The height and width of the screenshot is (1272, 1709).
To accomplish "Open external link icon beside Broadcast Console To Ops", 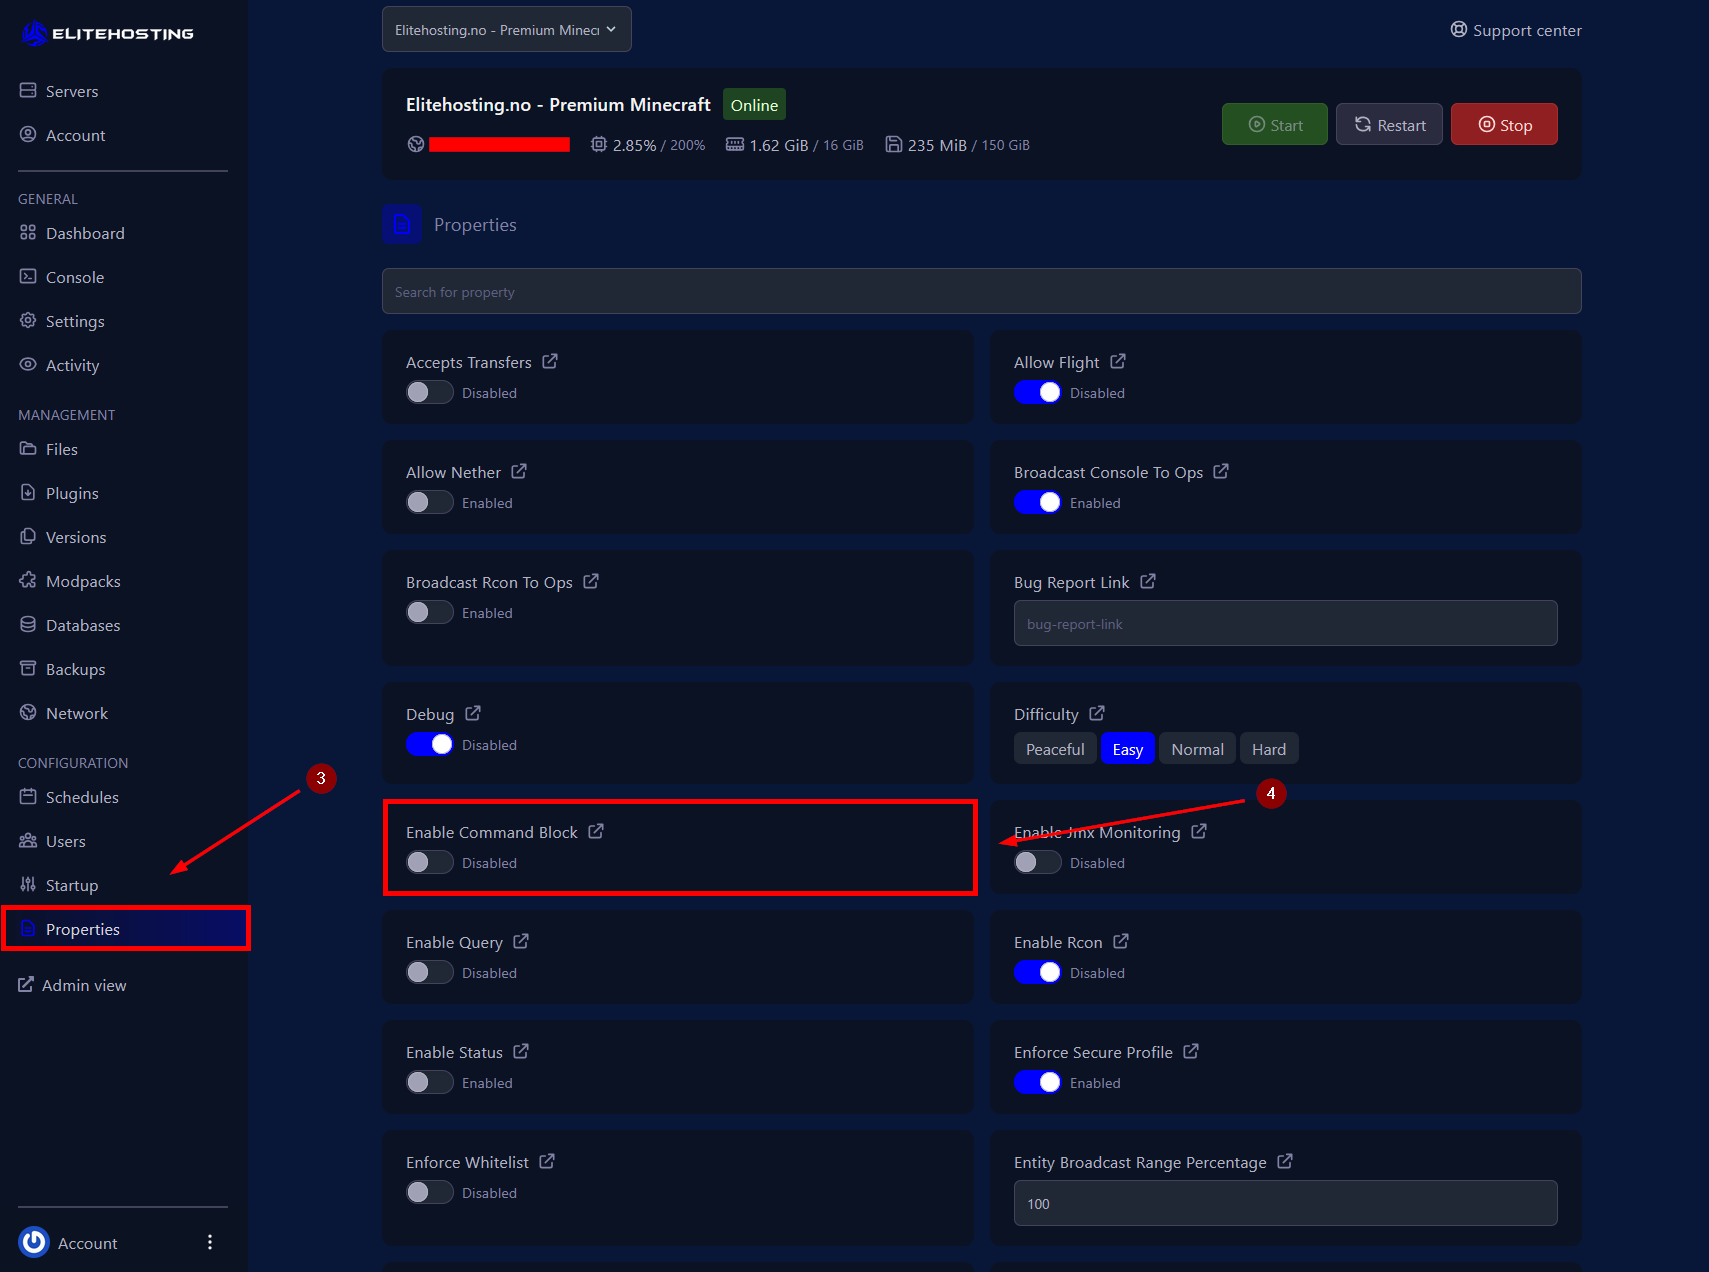I will [x=1221, y=471].
